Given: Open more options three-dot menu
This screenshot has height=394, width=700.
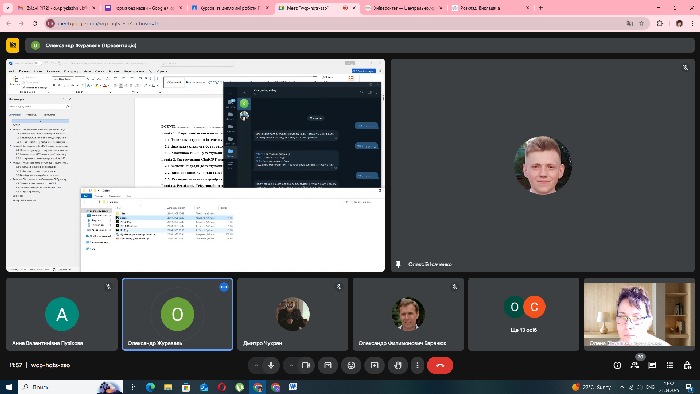Looking at the screenshot, I should click(x=417, y=365).
